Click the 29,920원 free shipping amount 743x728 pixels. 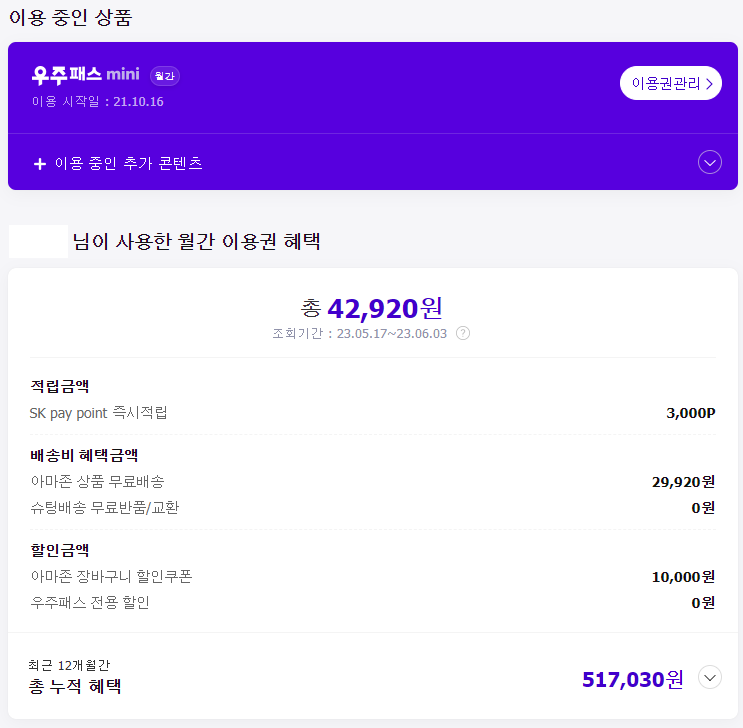(x=683, y=482)
